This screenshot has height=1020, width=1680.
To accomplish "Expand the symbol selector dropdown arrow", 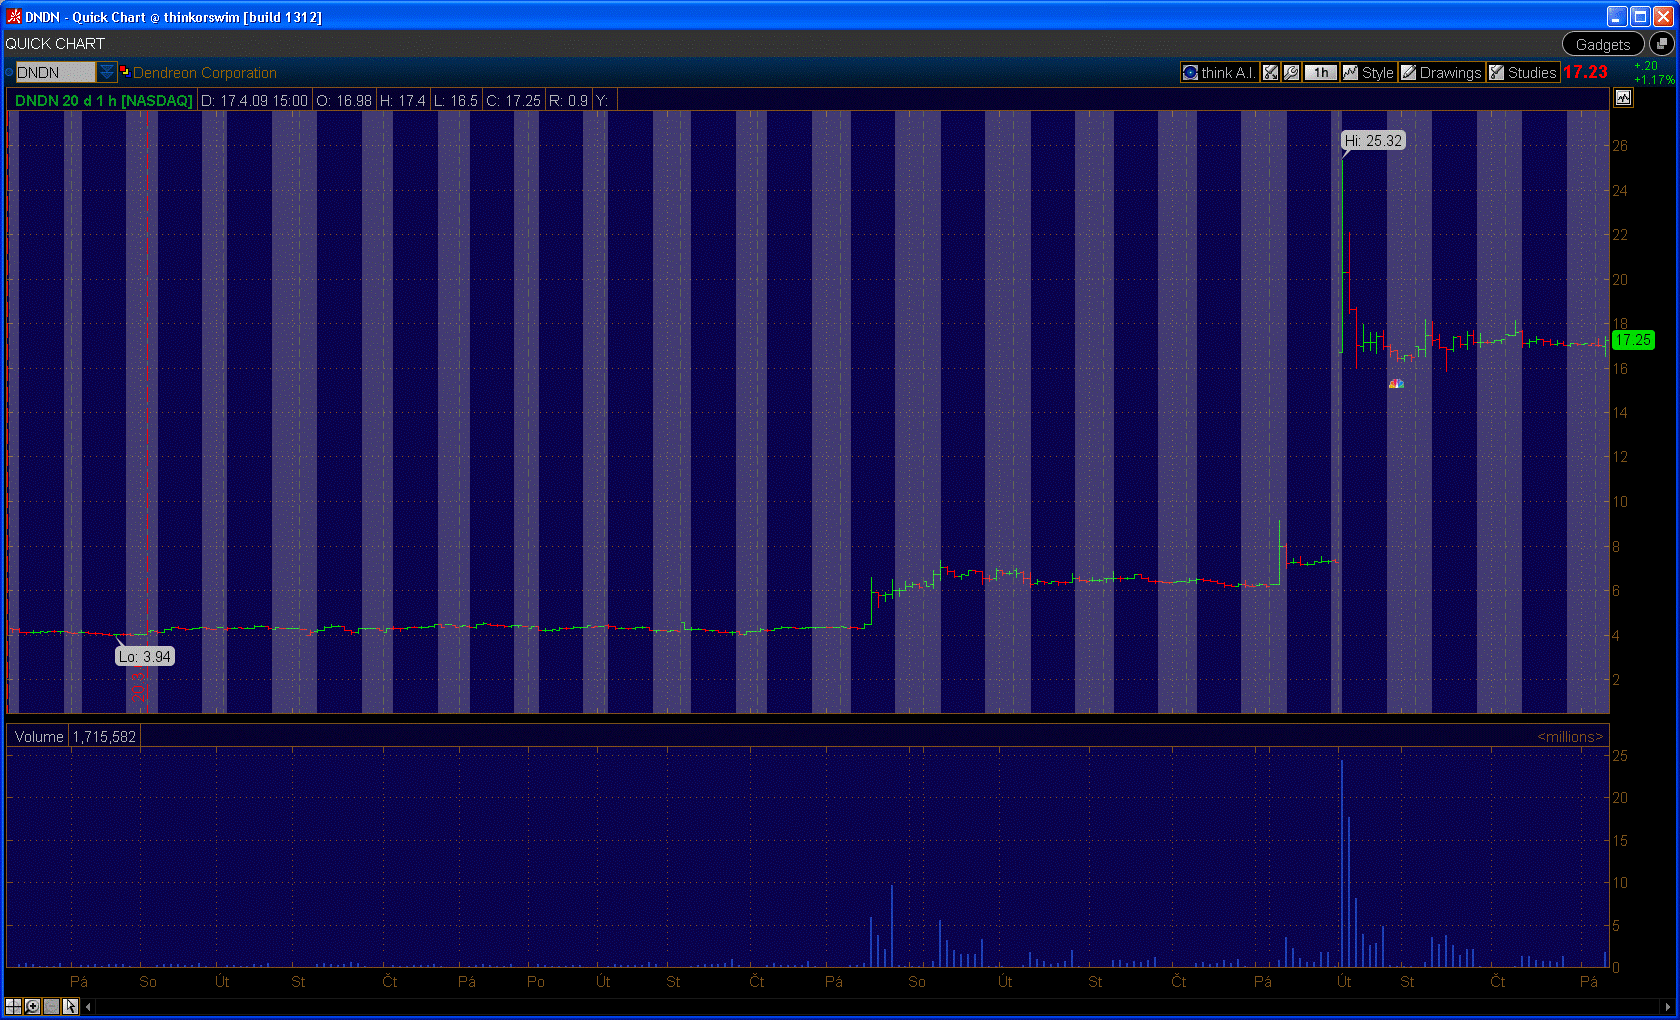I will [106, 72].
